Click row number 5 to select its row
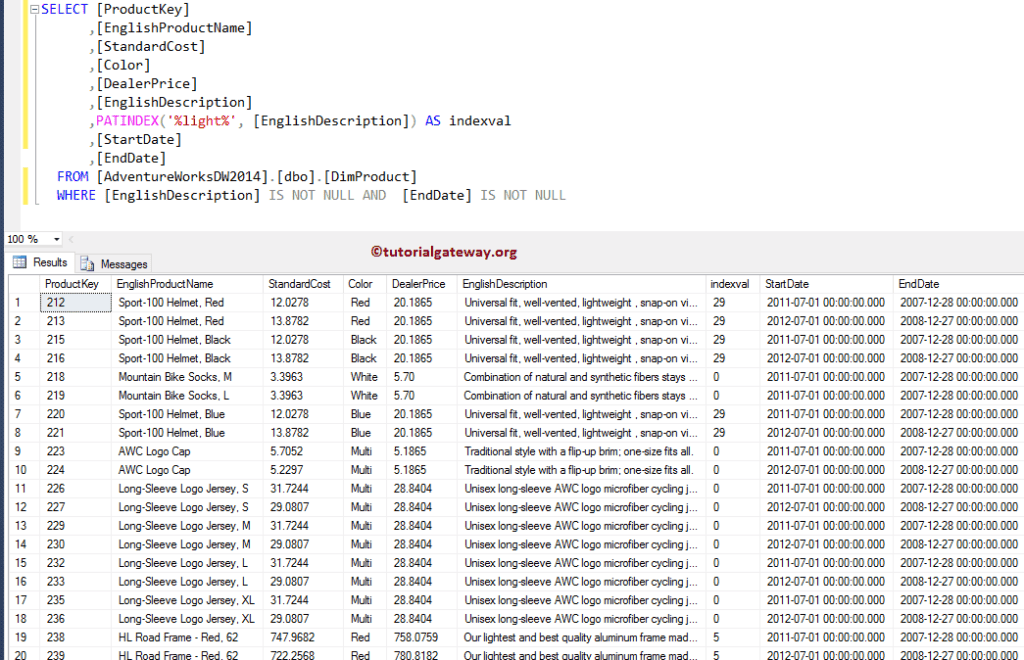The height and width of the screenshot is (660, 1024). point(17,377)
